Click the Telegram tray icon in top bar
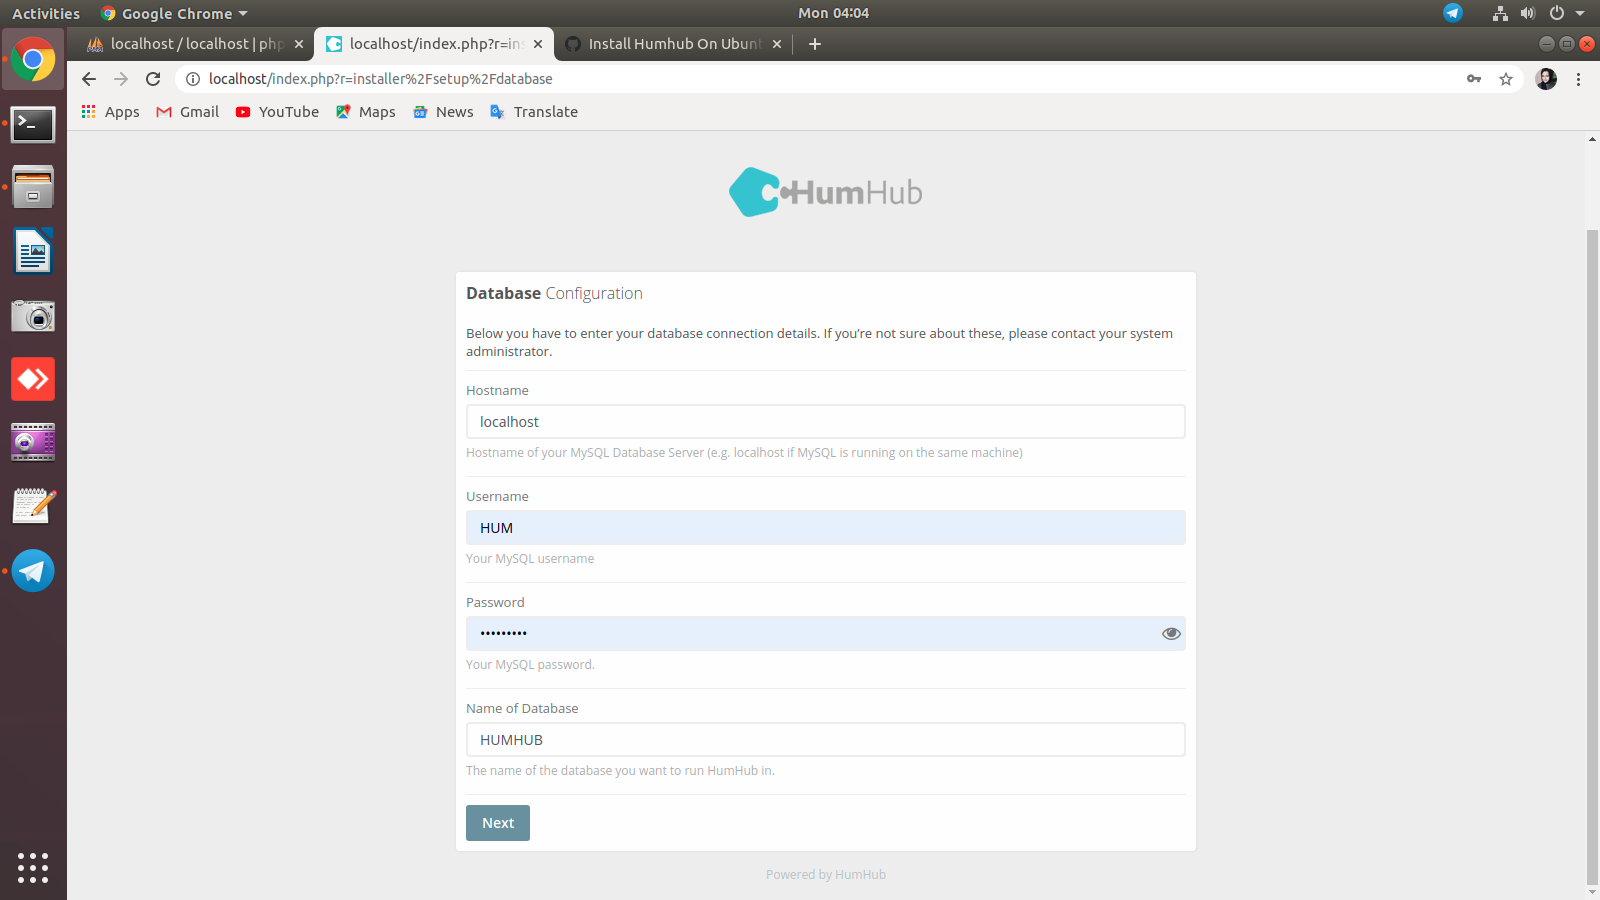The height and width of the screenshot is (900, 1600). [x=1453, y=13]
